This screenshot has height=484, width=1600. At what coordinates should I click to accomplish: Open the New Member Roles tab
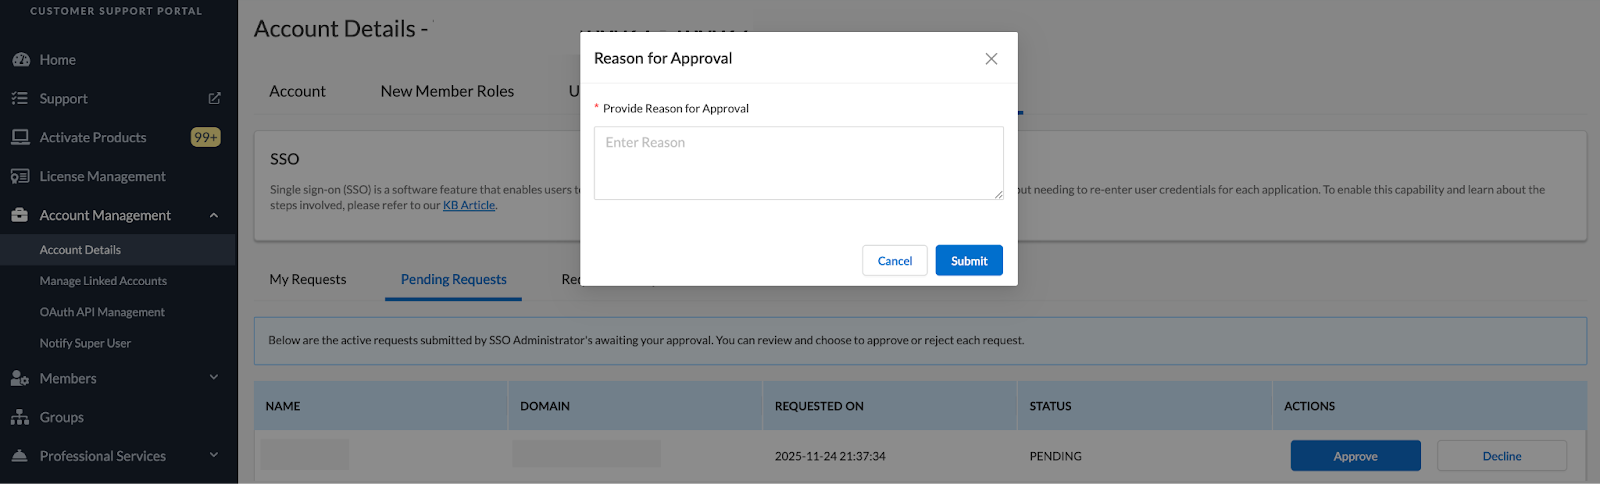pos(447,91)
